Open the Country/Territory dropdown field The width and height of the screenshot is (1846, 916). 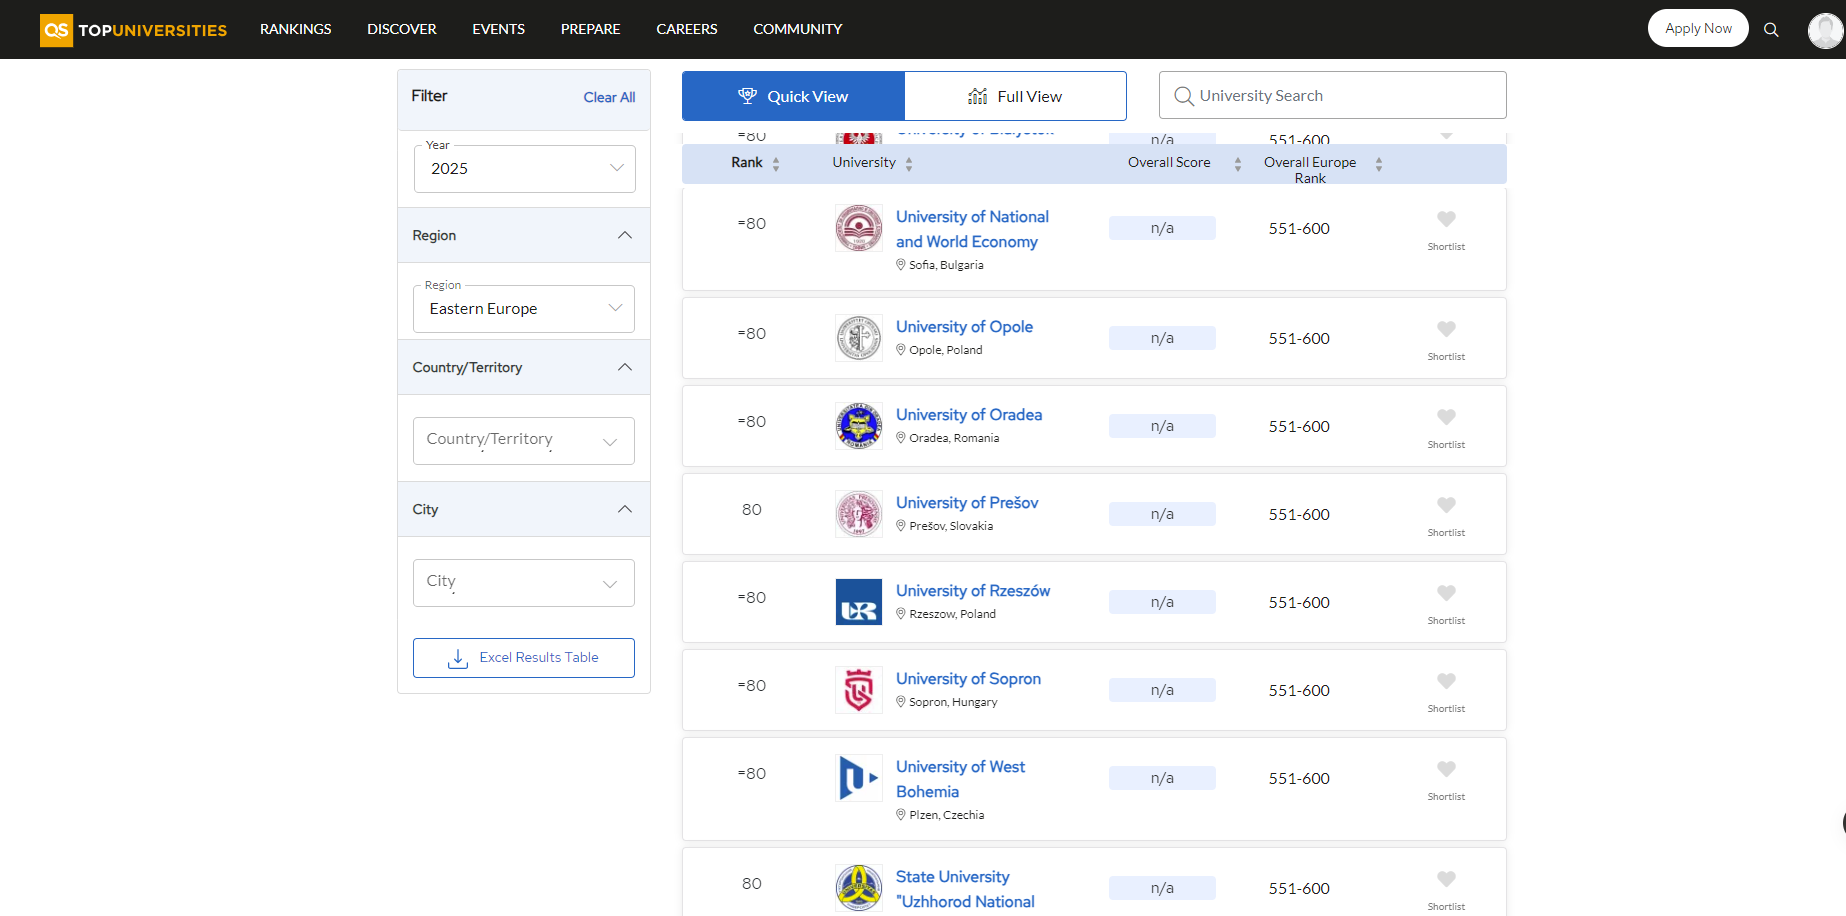coord(524,441)
